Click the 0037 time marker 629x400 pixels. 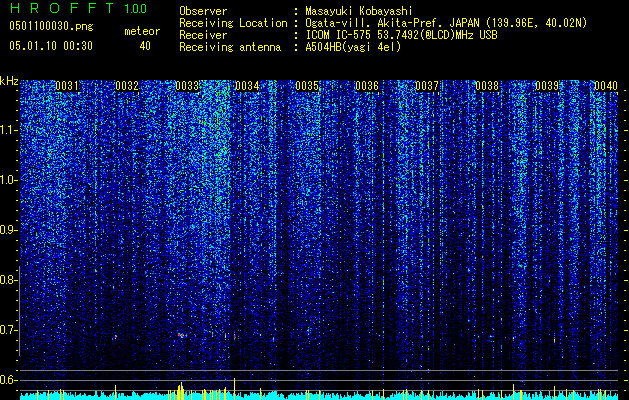pyautogui.click(x=427, y=86)
